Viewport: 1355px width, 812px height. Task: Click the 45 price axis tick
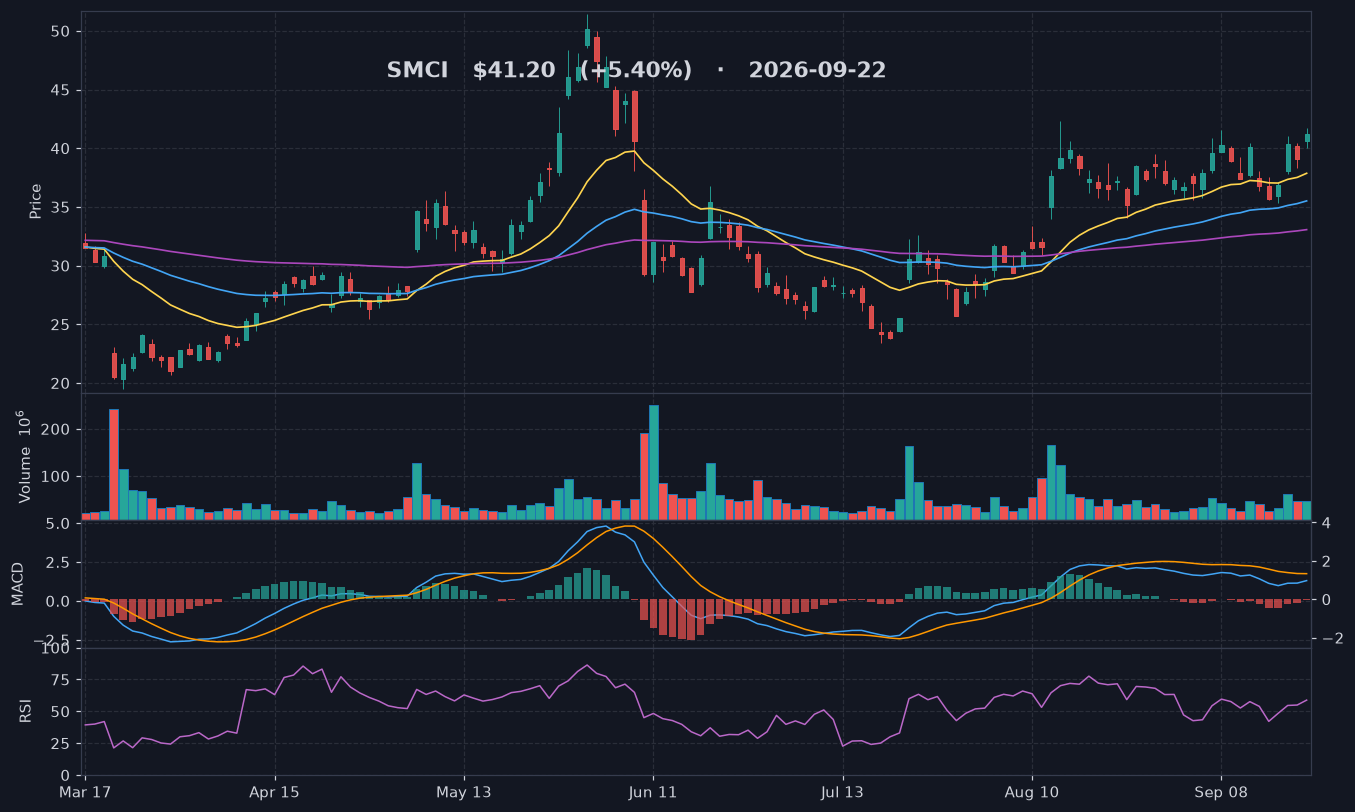(x=60, y=91)
